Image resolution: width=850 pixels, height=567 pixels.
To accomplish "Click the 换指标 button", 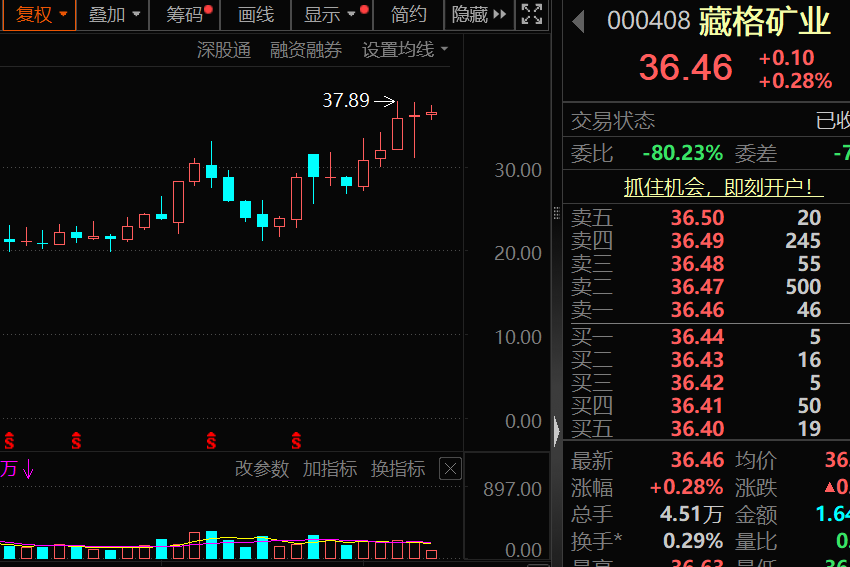I will click(398, 469).
